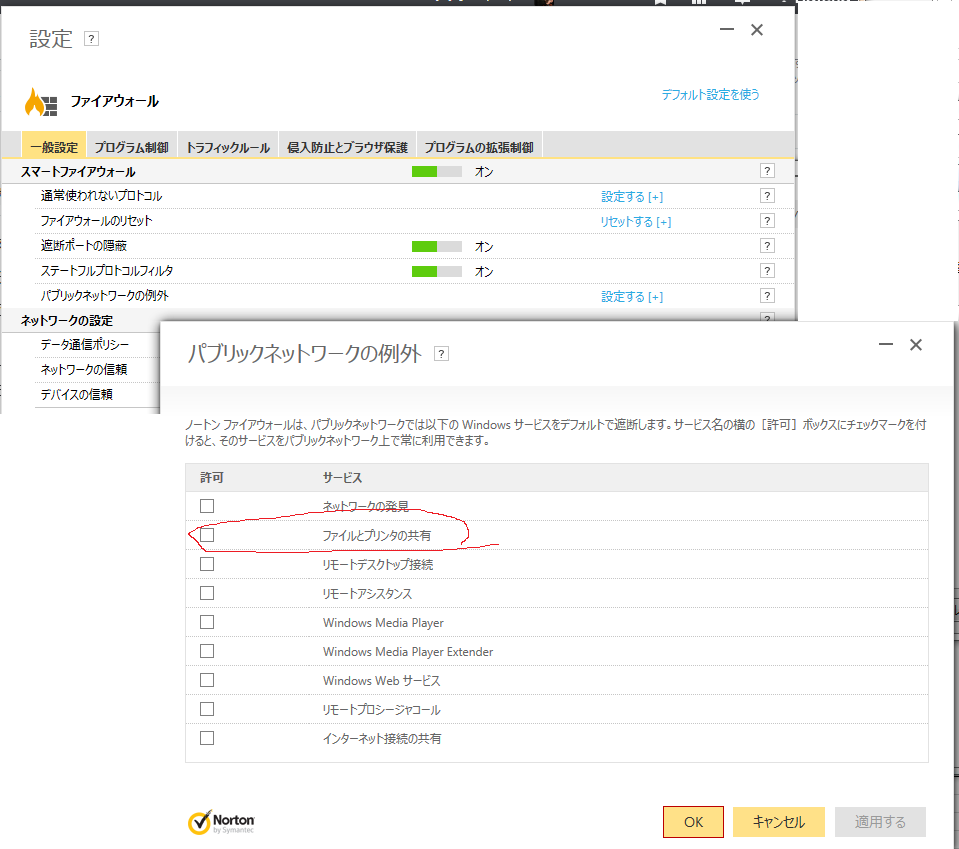959x849 pixels.
Task: Switch to トラフィックルール tab
Action: (228, 147)
